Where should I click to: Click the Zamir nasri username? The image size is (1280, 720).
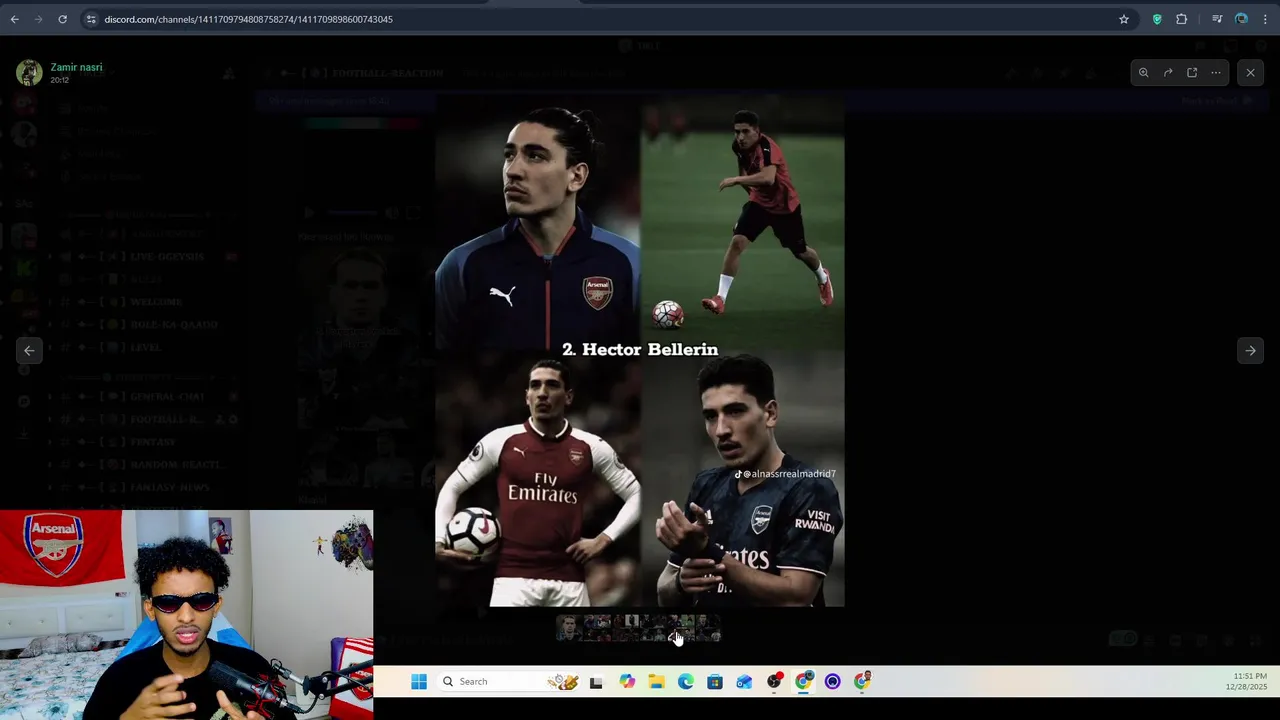[76, 67]
